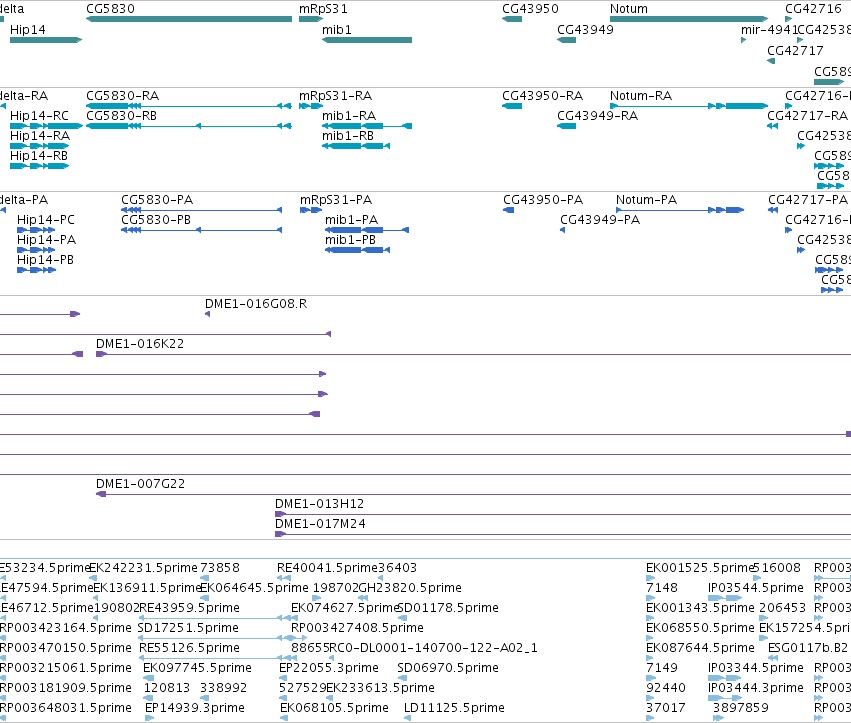Image resolution: width=851 pixels, height=723 pixels.
Task: Select the DME1-016K22 BAC label
Action: tap(140, 344)
